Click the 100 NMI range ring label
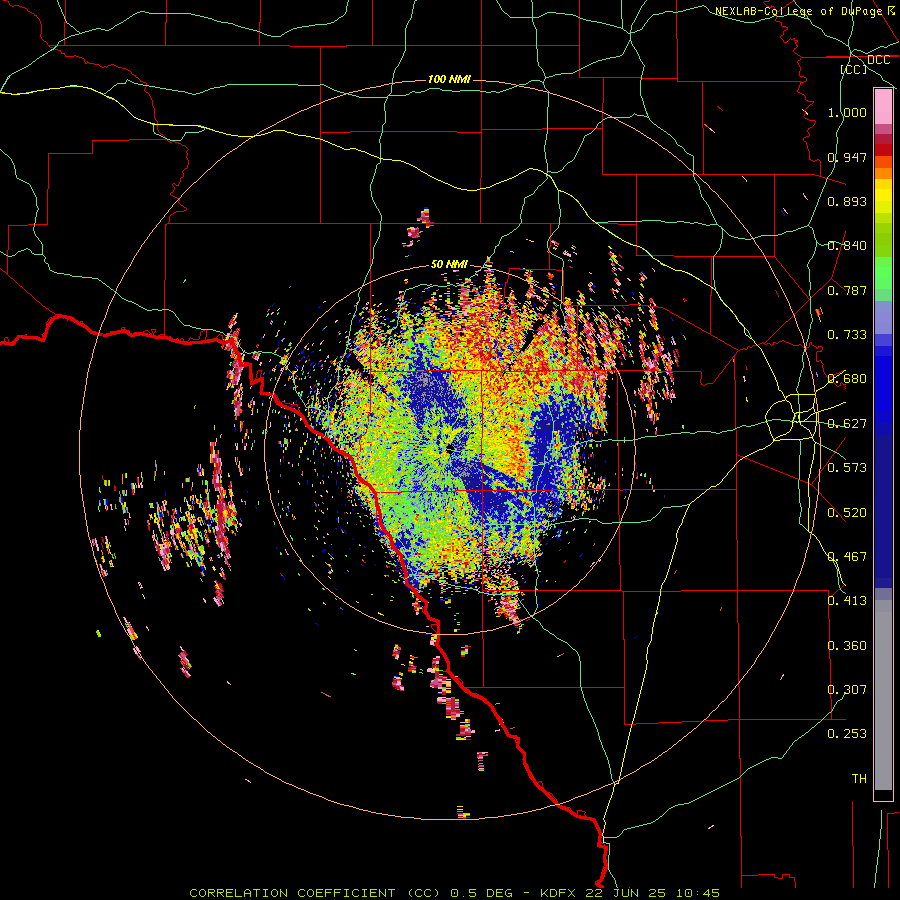Screen dimensions: 900x900 point(449,79)
